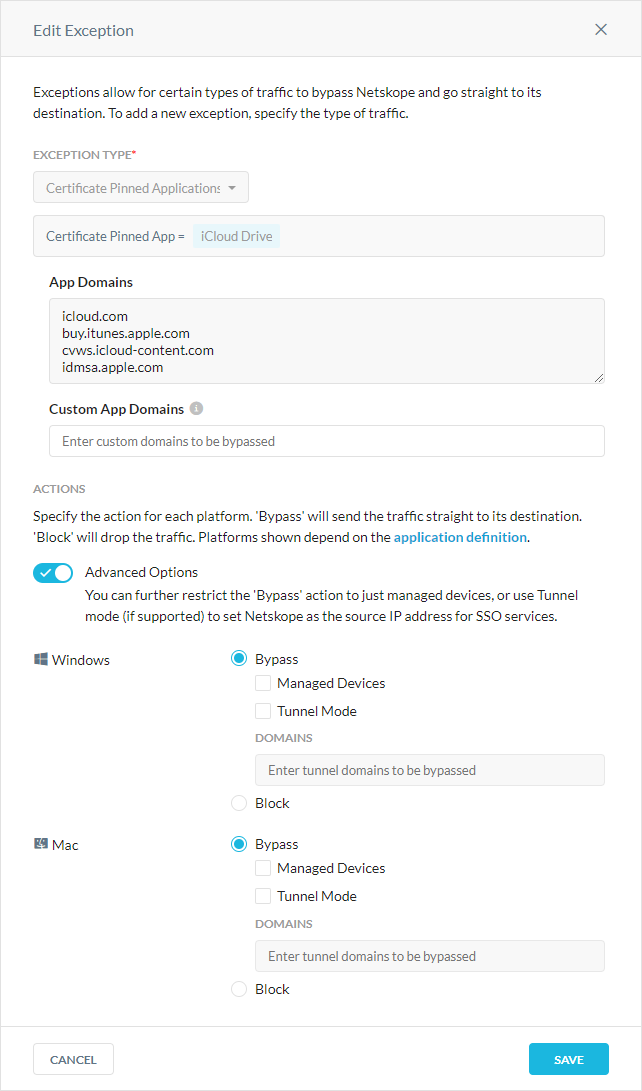The height and width of the screenshot is (1091, 642).
Task: Enable Managed Devices under Windows
Action: tap(262, 683)
